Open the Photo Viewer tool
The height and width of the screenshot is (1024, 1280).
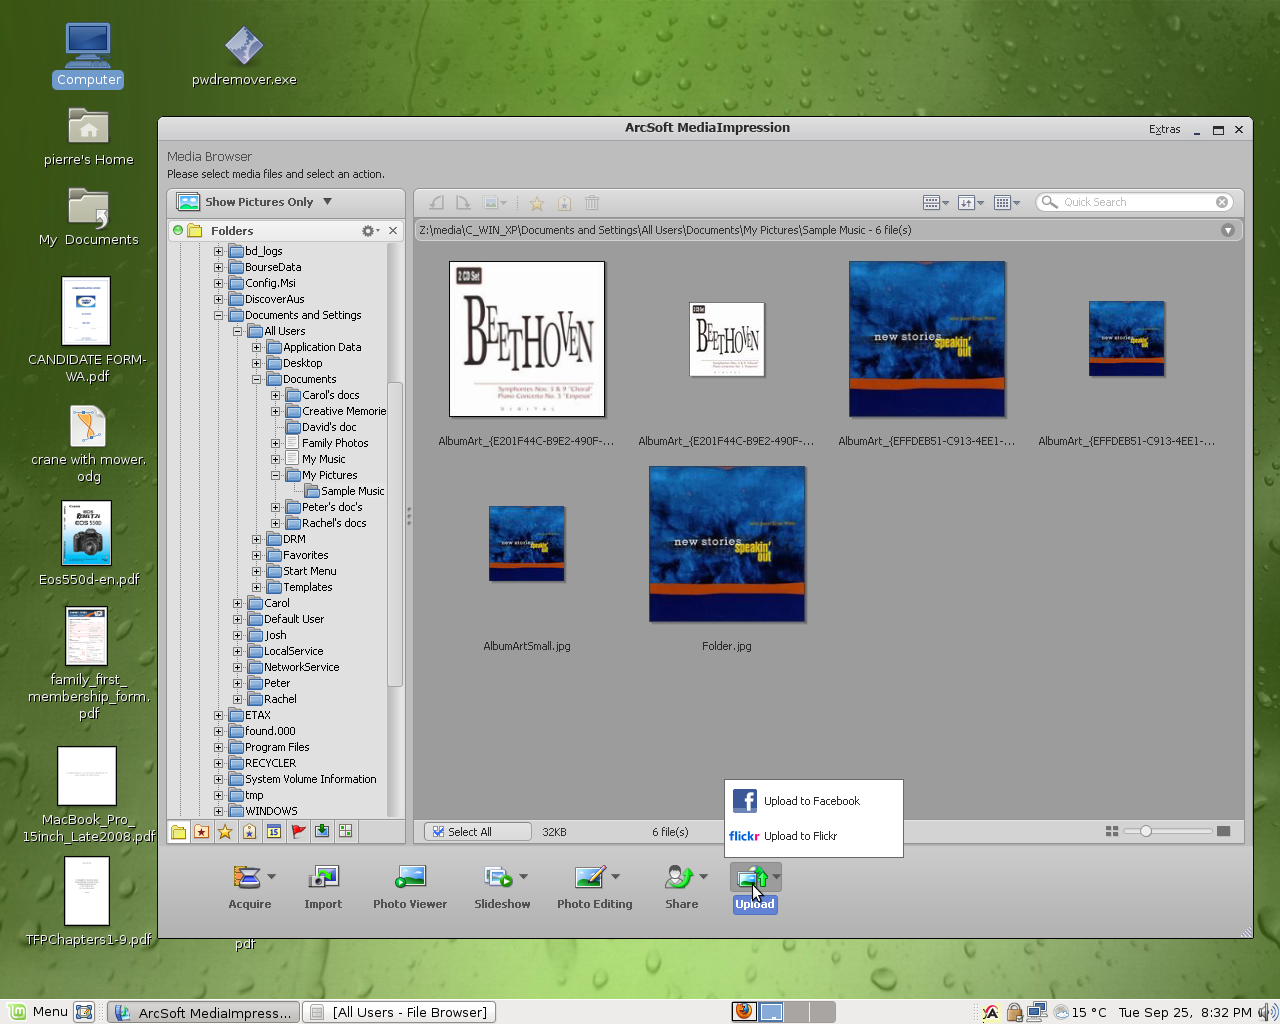click(x=410, y=878)
